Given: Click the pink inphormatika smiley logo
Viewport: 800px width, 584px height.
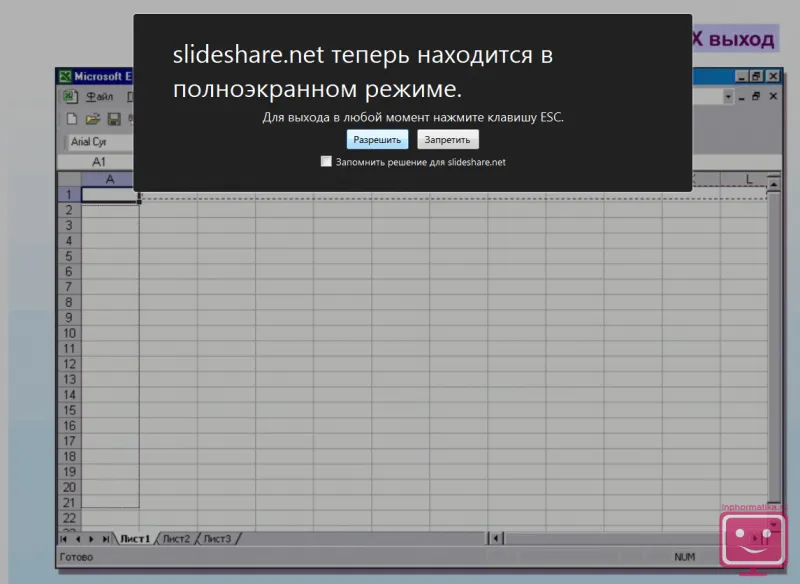Looking at the screenshot, I should [753, 542].
